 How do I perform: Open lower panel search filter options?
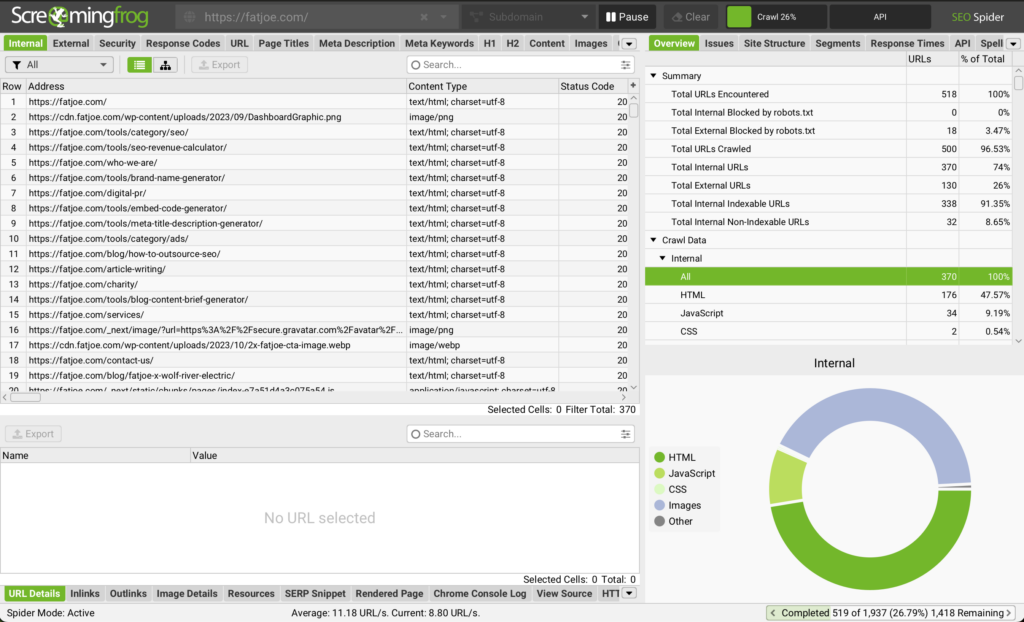pyautogui.click(x=626, y=434)
